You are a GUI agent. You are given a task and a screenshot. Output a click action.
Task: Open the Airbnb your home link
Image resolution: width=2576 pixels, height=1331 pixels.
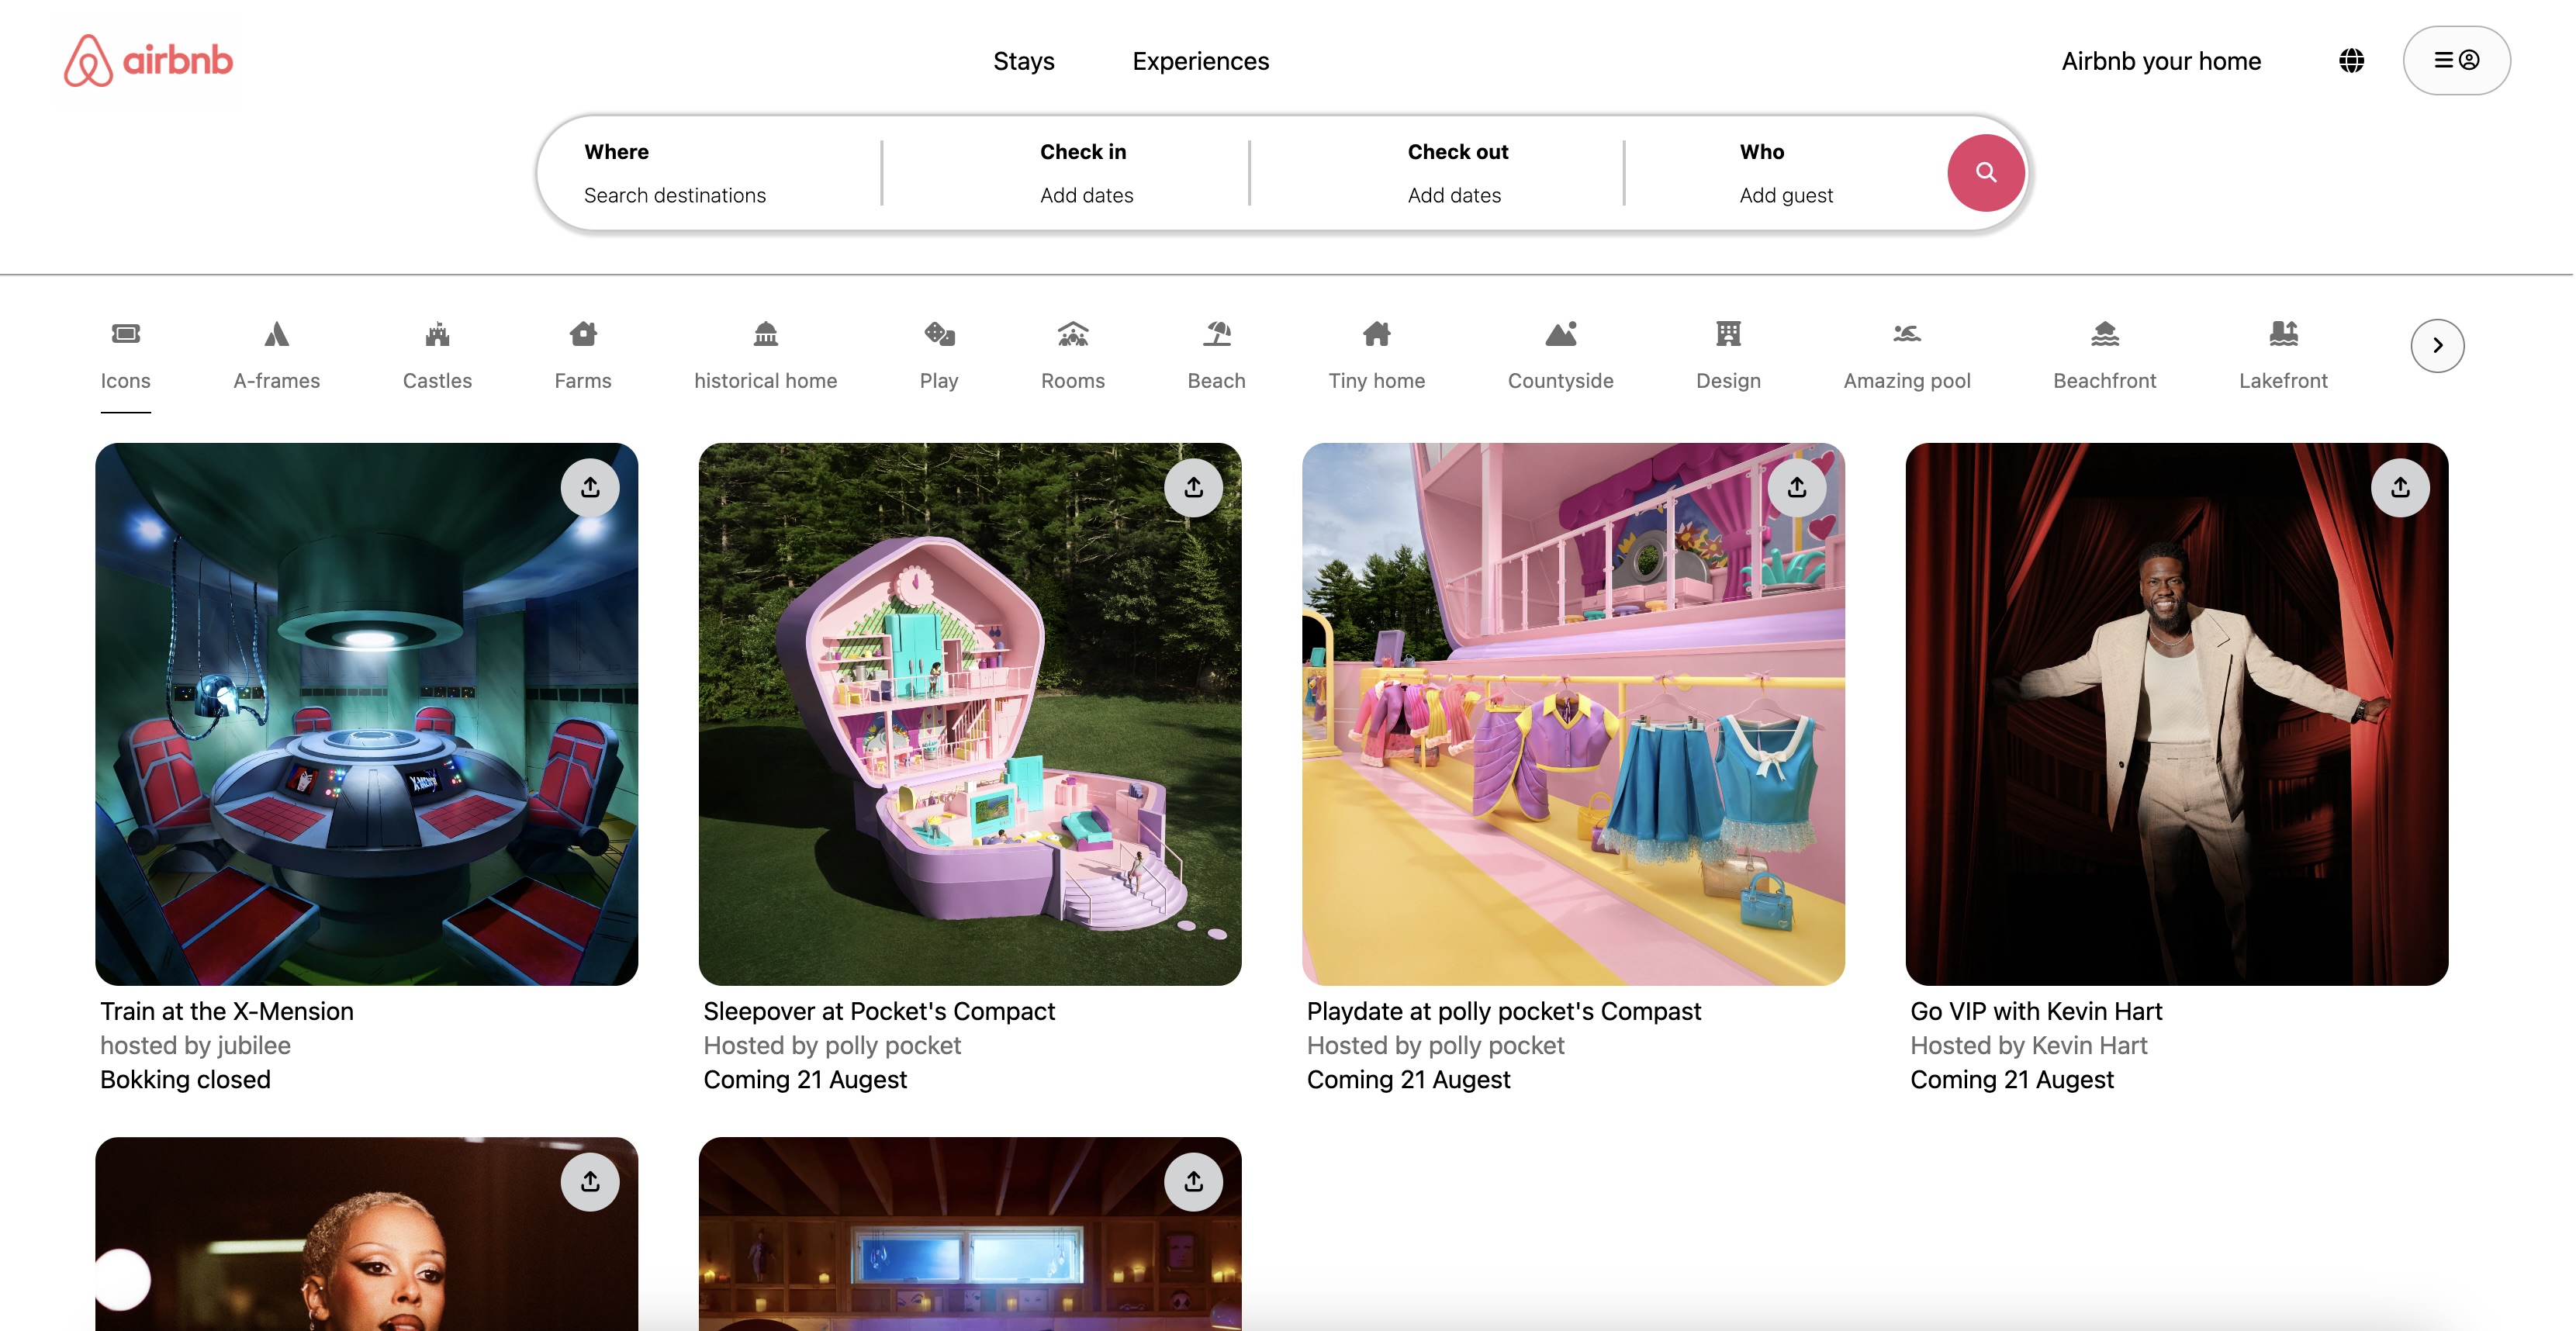coord(2160,61)
